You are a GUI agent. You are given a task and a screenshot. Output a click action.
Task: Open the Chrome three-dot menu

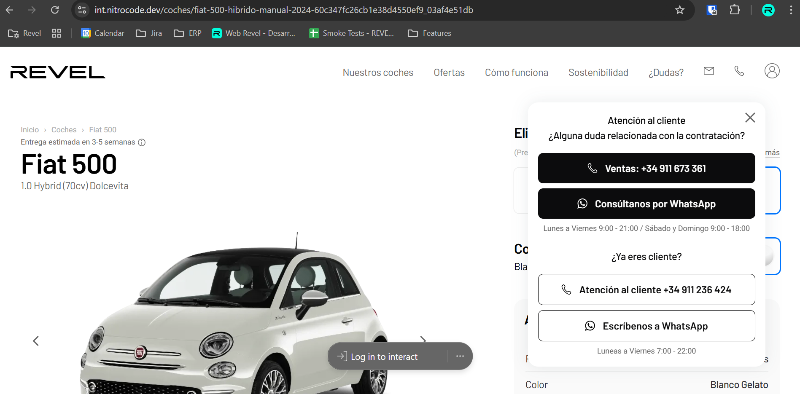click(790, 10)
